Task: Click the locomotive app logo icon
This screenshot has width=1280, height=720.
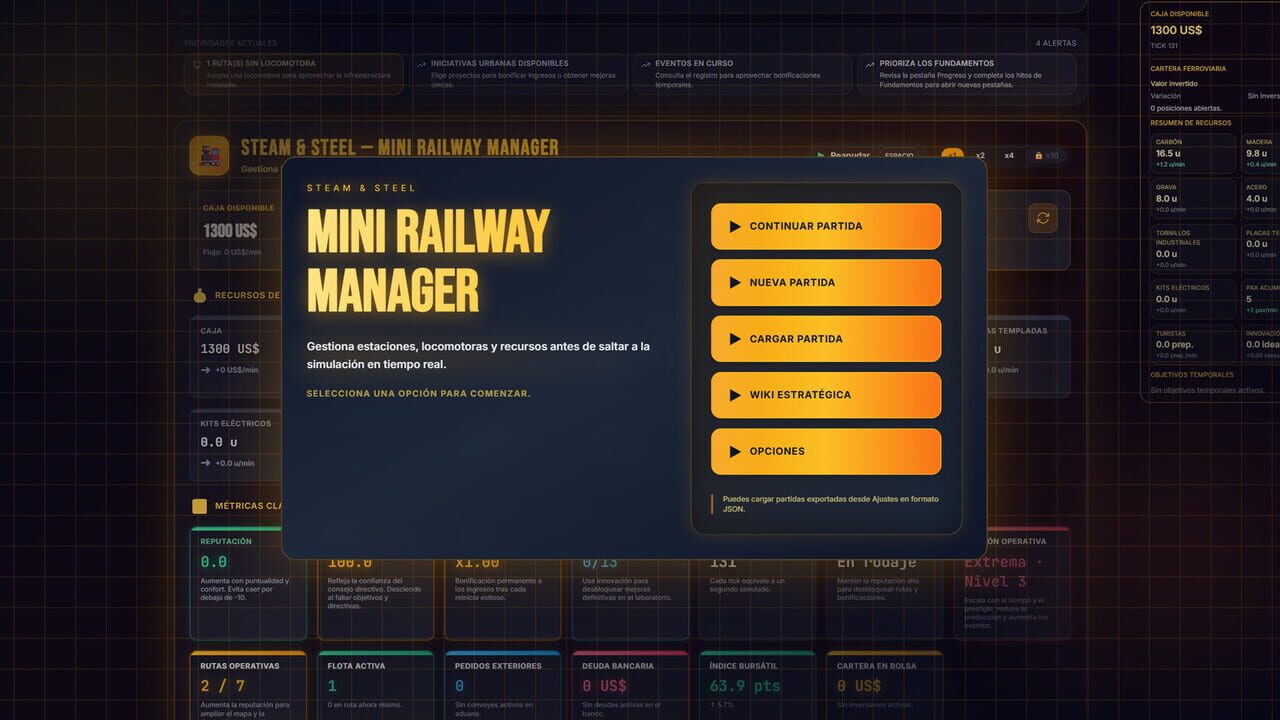Action: (209, 156)
